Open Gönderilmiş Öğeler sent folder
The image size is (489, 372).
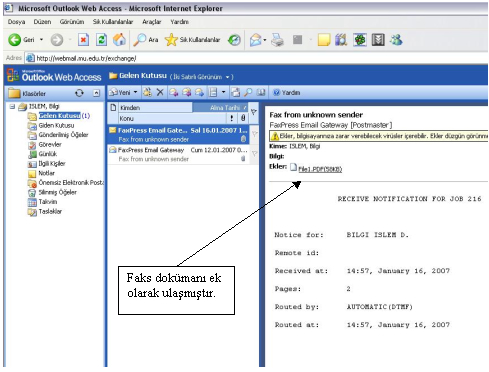(x=63, y=135)
